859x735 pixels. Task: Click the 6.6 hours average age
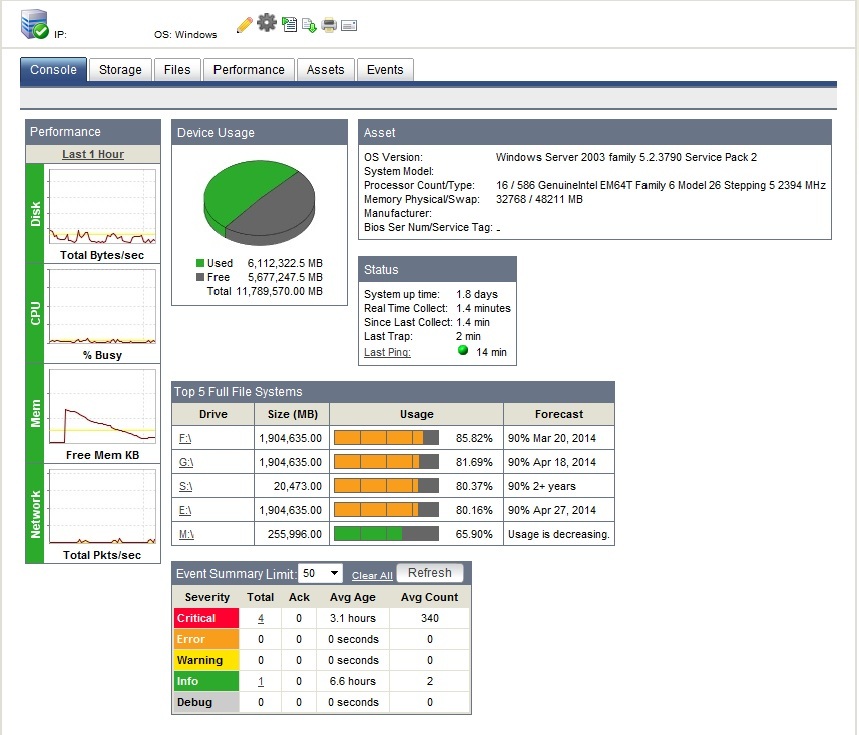353,681
